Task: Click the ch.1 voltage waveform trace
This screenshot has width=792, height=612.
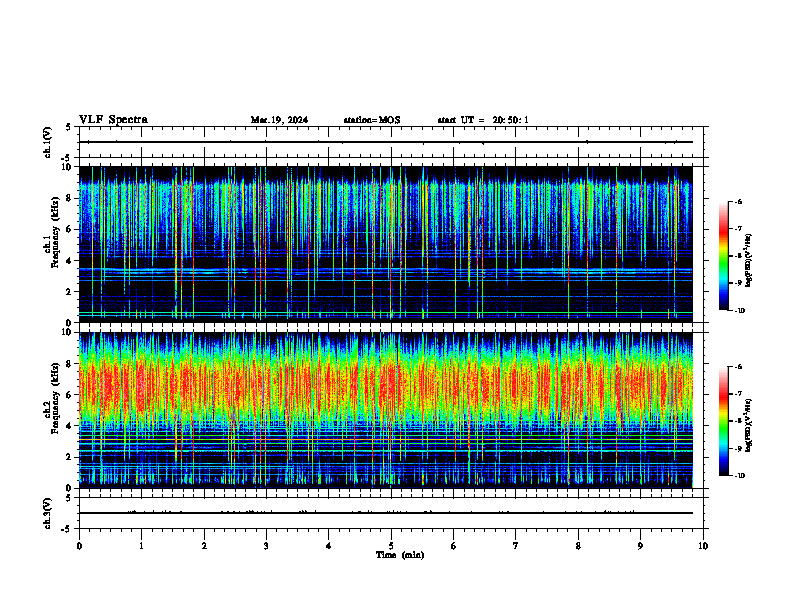Action: tap(386, 142)
